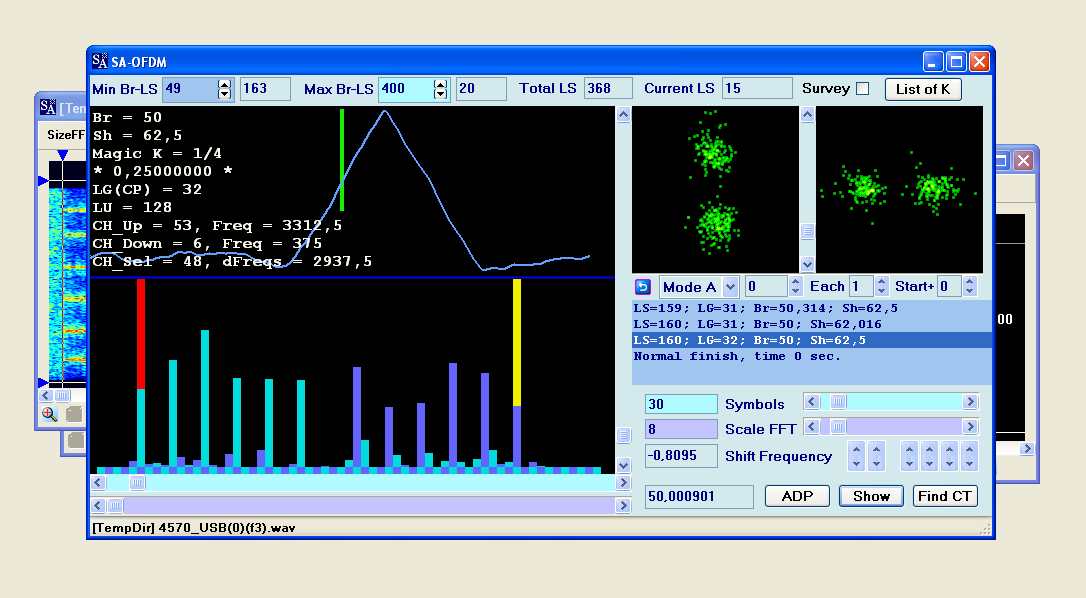Viewport: 1086px width, 598px height.
Task: Click the List of K button
Action: pyautogui.click(x=923, y=89)
